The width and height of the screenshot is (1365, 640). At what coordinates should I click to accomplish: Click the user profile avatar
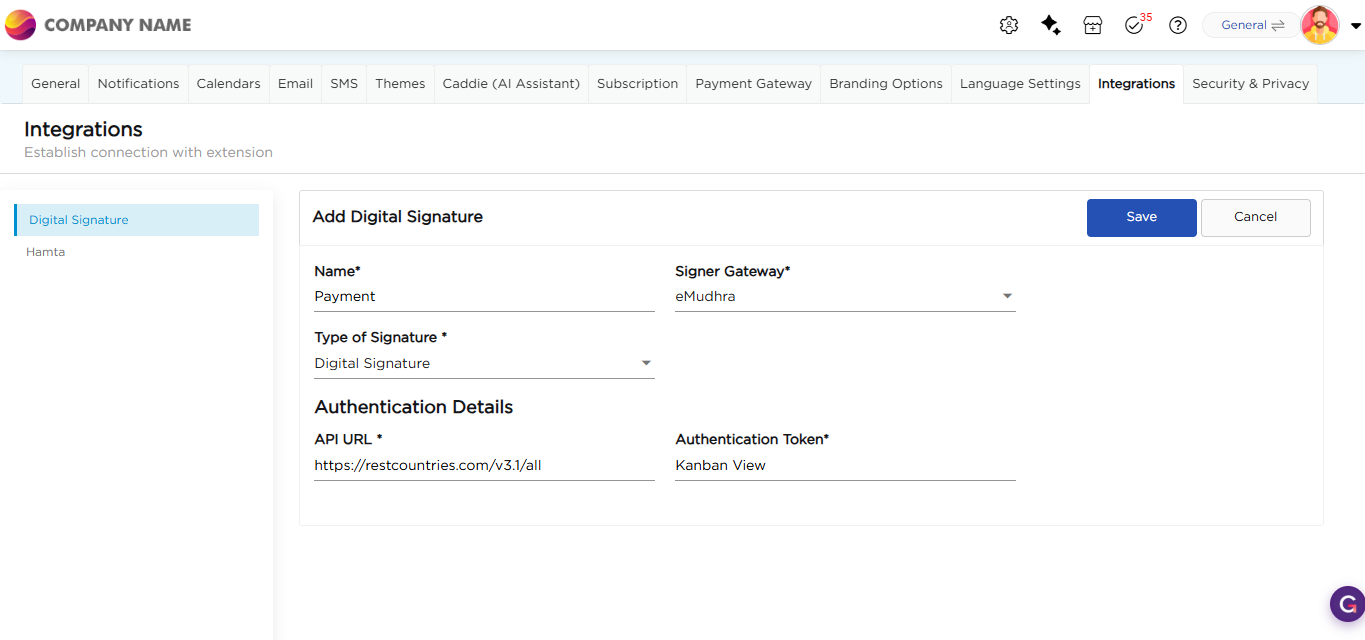[x=1320, y=26]
